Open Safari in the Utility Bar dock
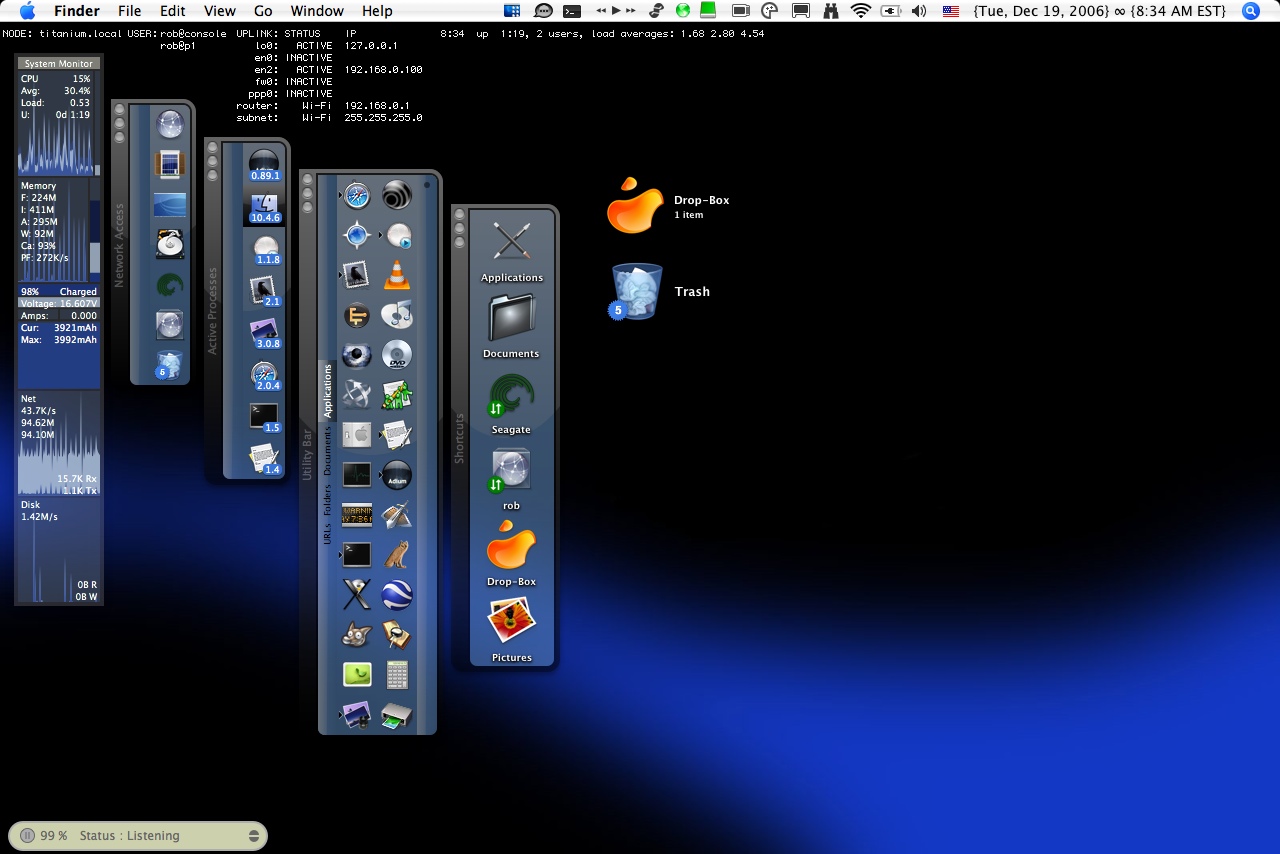 coord(357,196)
